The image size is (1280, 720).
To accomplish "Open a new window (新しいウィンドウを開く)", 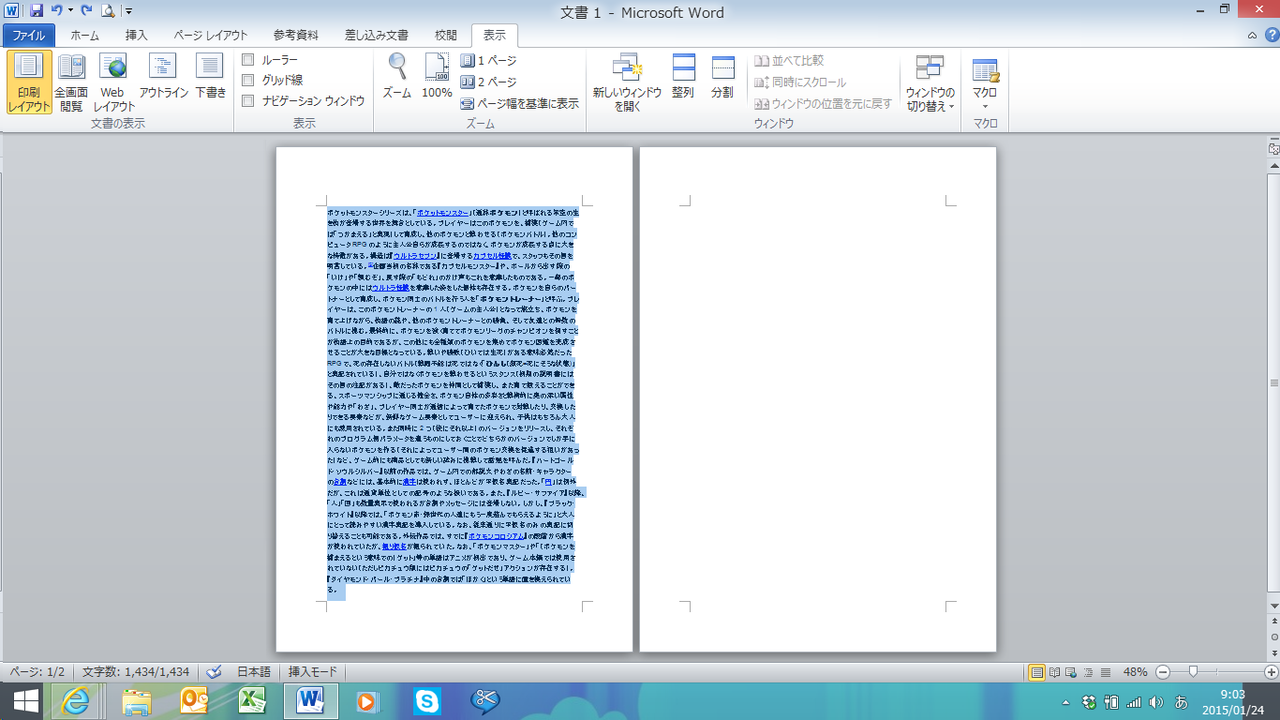I will (x=627, y=82).
